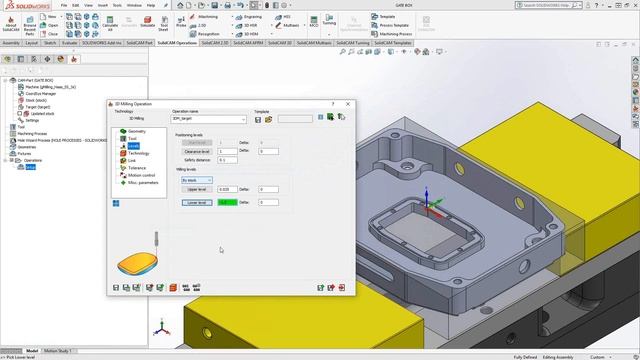The width and height of the screenshot is (640, 360).
Task: Click the Upper level Delta field
Action: (269, 189)
